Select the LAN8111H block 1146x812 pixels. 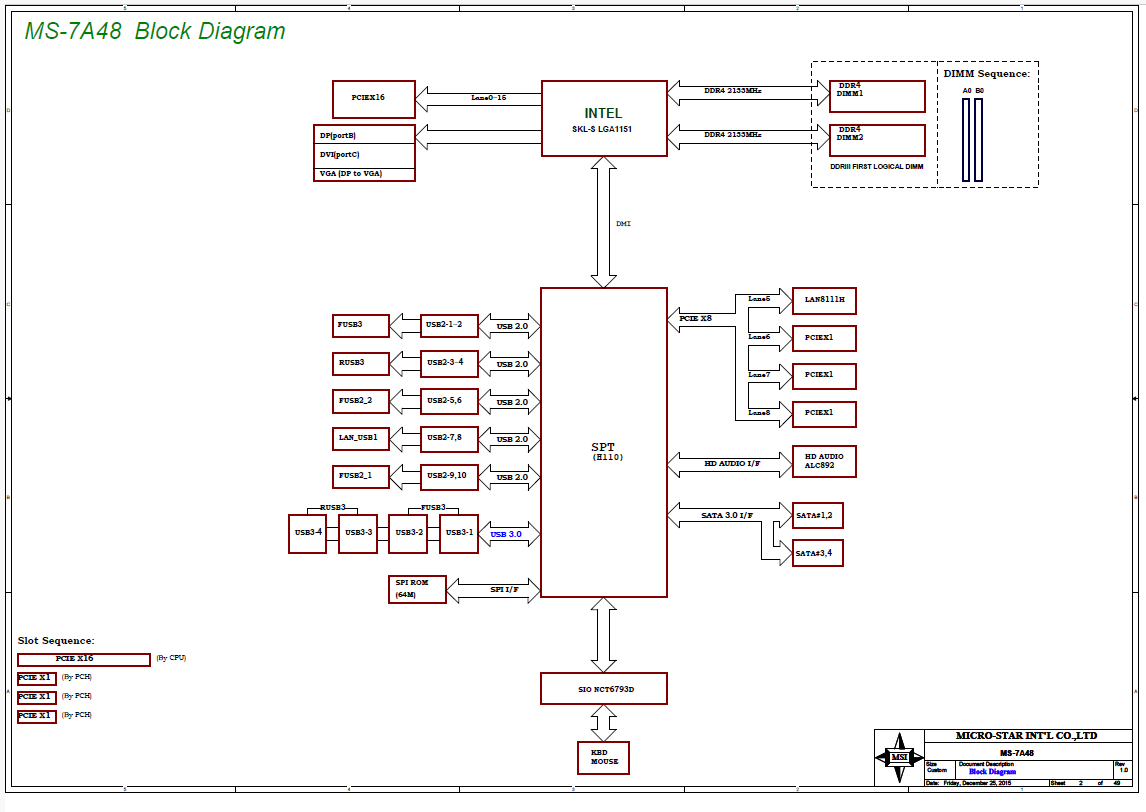pos(824,300)
